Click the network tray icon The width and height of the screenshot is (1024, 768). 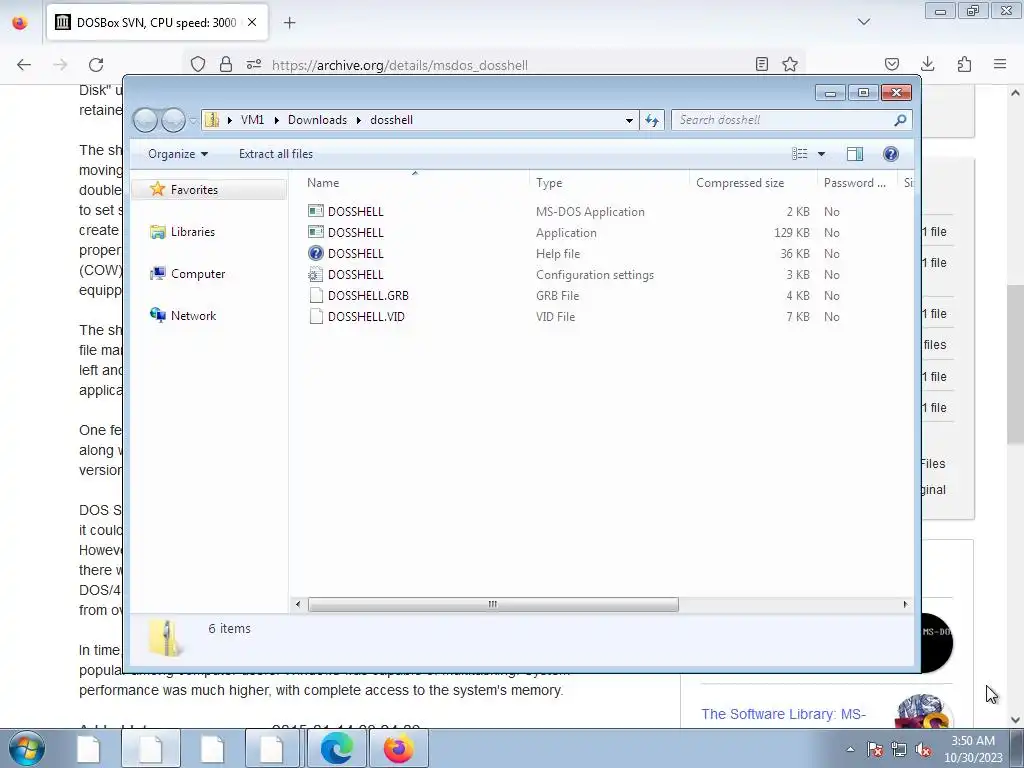click(899, 749)
